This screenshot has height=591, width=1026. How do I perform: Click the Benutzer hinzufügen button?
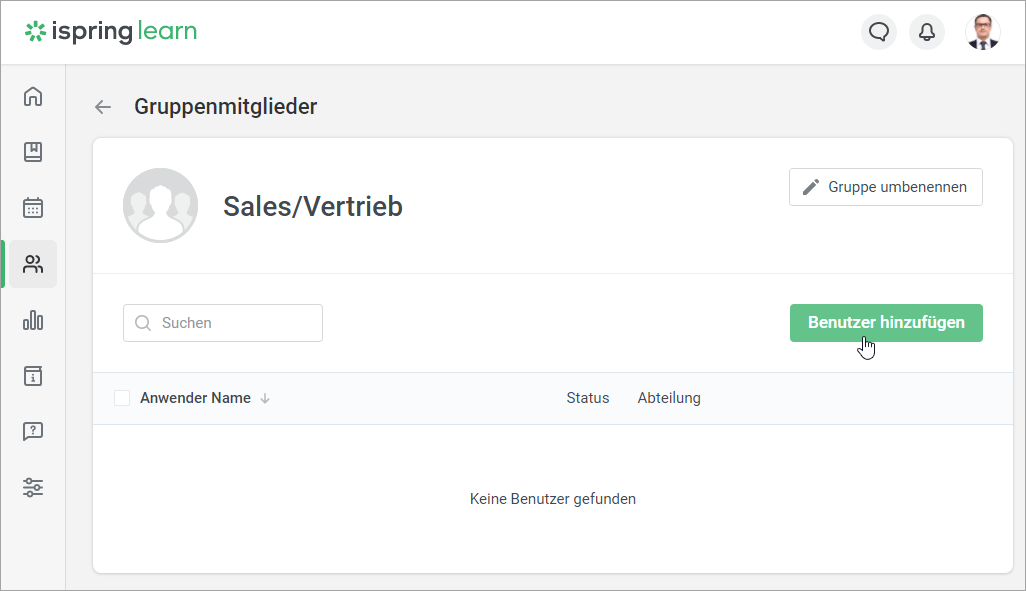(886, 323)
